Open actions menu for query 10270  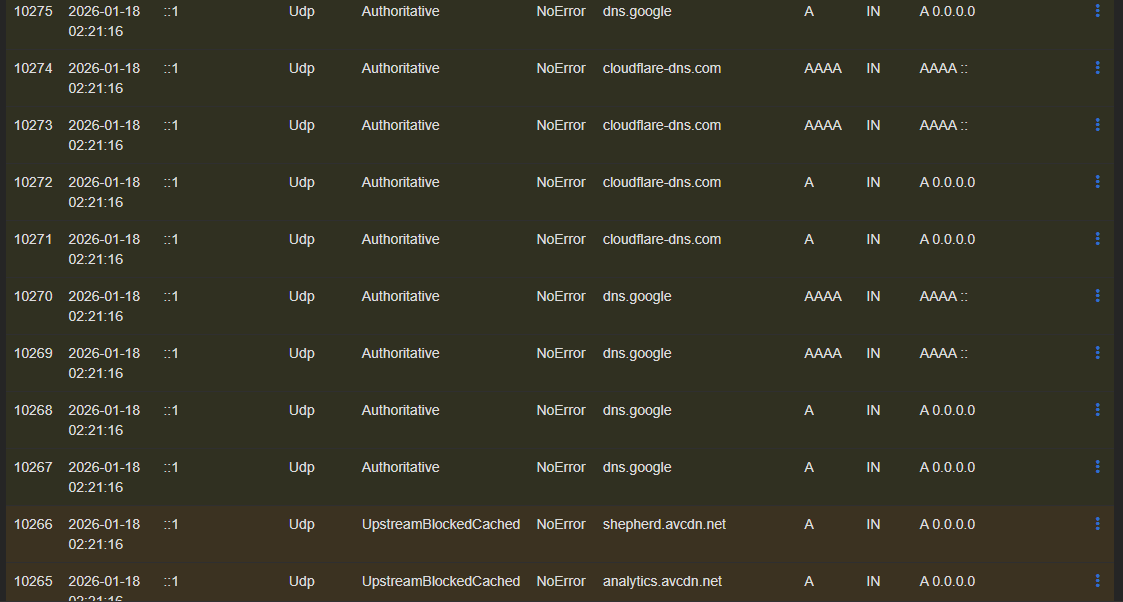click(x=1097, y=295)
